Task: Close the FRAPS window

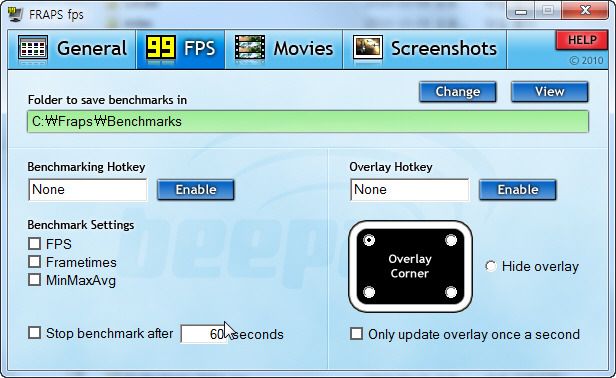Action: pyautogui.click(x=585, y=10)
